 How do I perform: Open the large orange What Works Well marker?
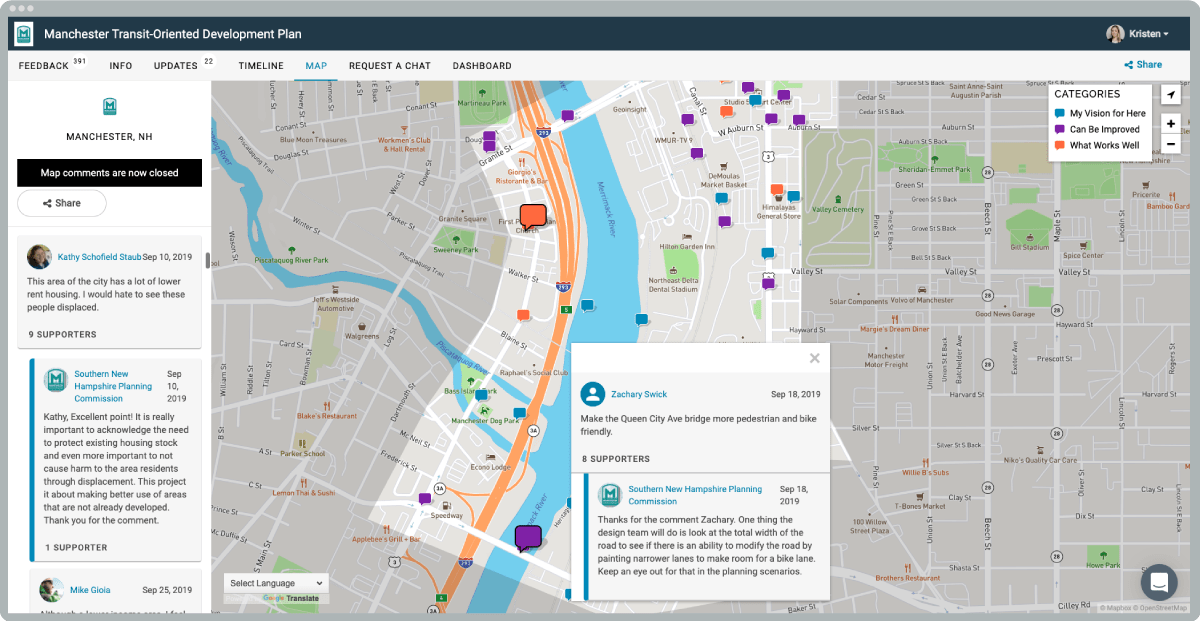point(532,215)
